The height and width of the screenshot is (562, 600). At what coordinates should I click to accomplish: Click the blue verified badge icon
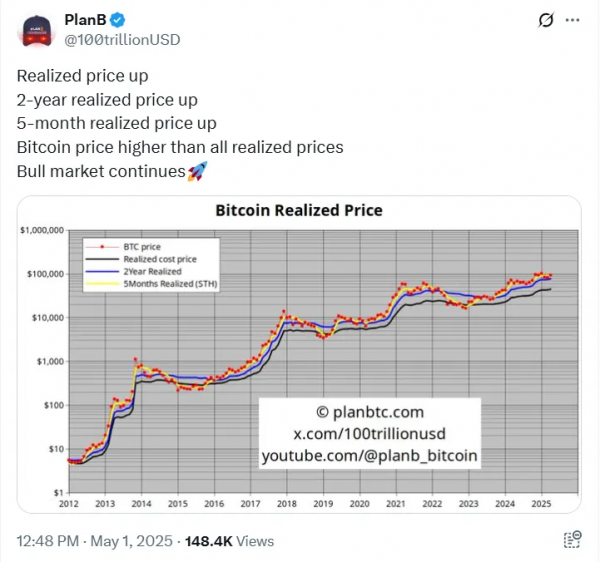pyautogui.click(x=117, y=20)
